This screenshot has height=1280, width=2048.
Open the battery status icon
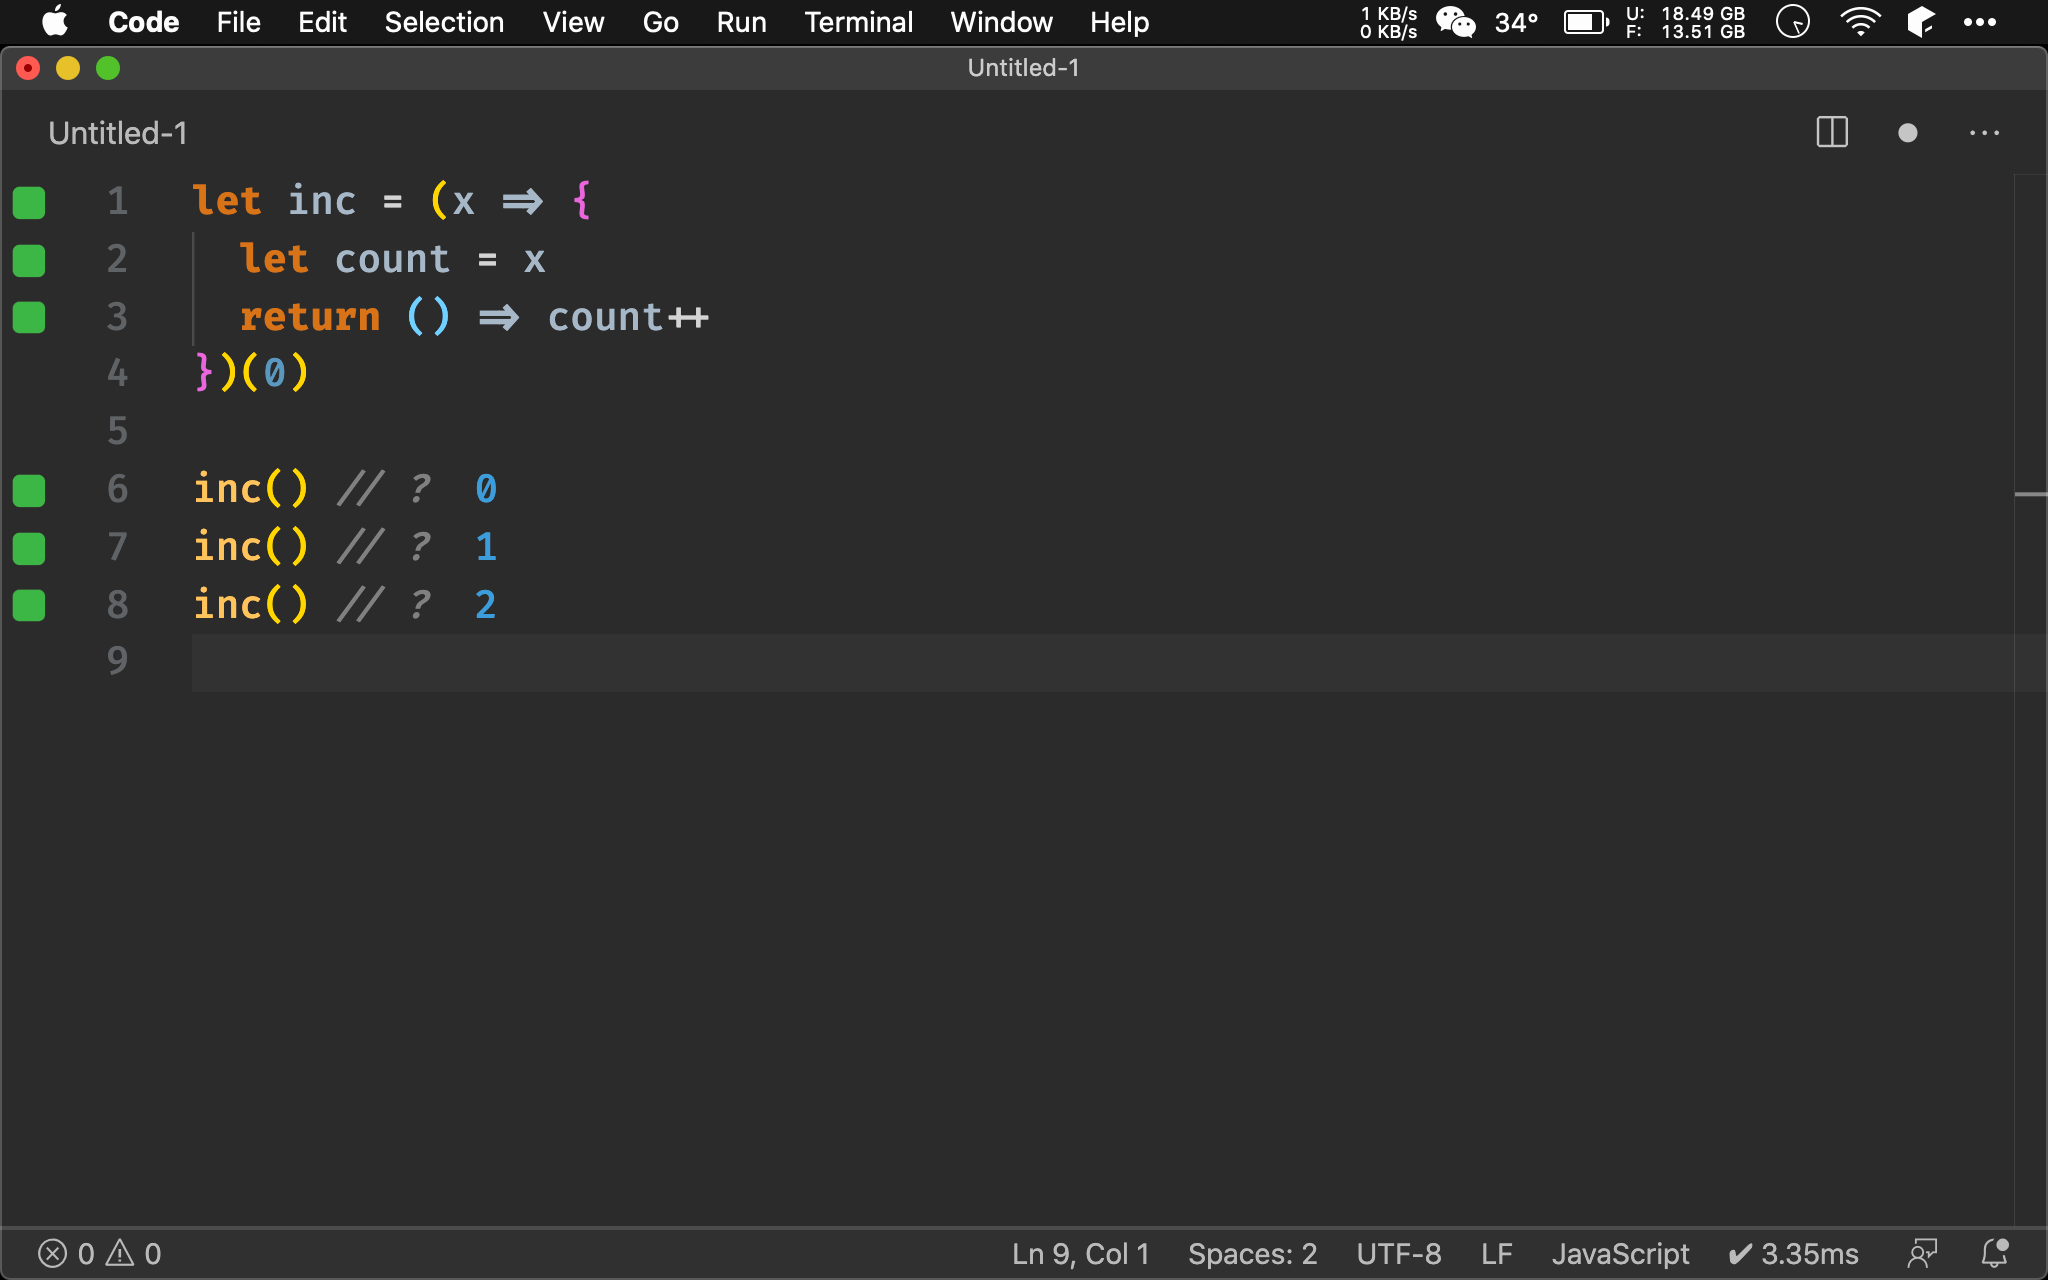pos(1586,22)
